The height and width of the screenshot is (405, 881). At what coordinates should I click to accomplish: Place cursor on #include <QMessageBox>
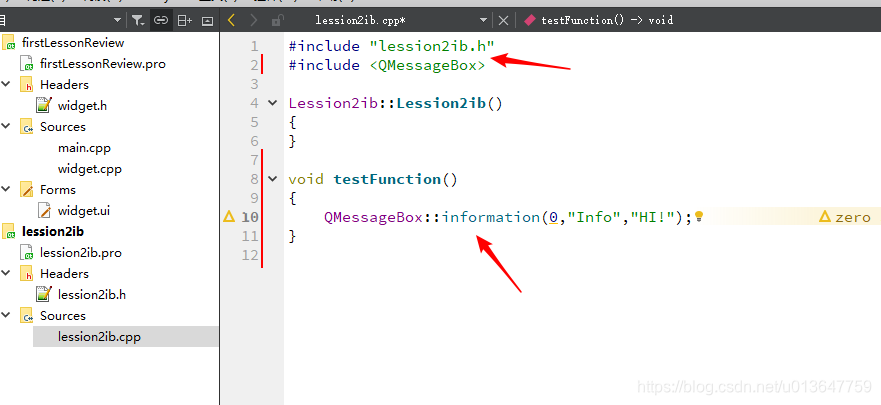[387, 65]
